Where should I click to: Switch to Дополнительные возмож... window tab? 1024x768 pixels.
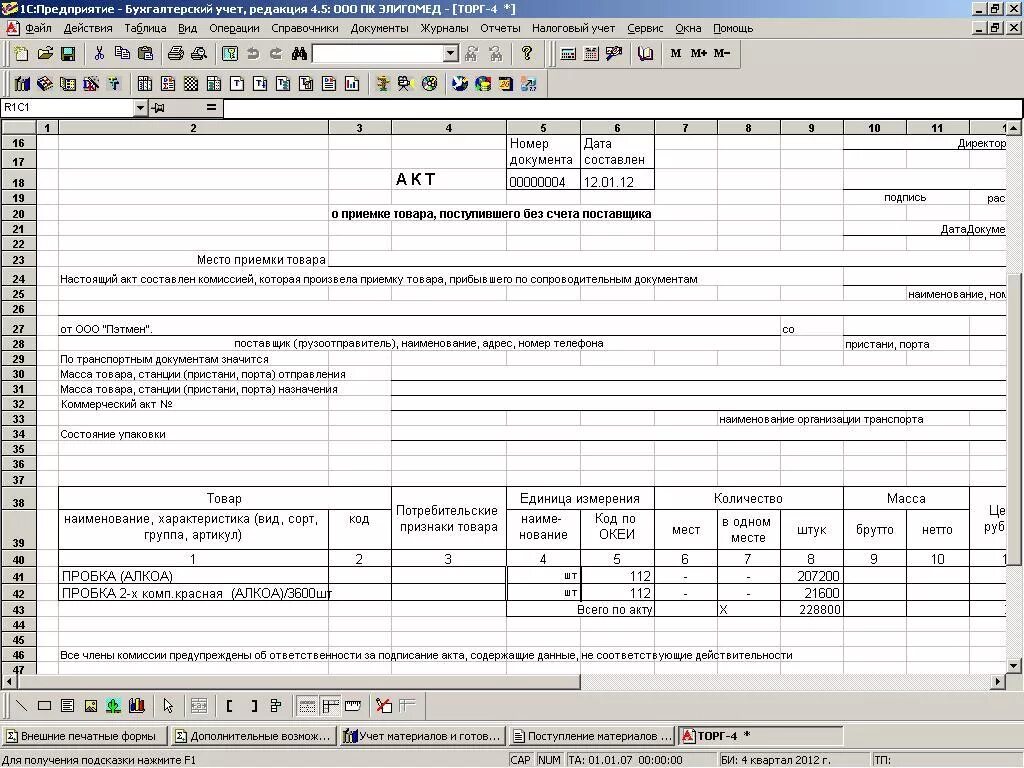pos(254,736)
